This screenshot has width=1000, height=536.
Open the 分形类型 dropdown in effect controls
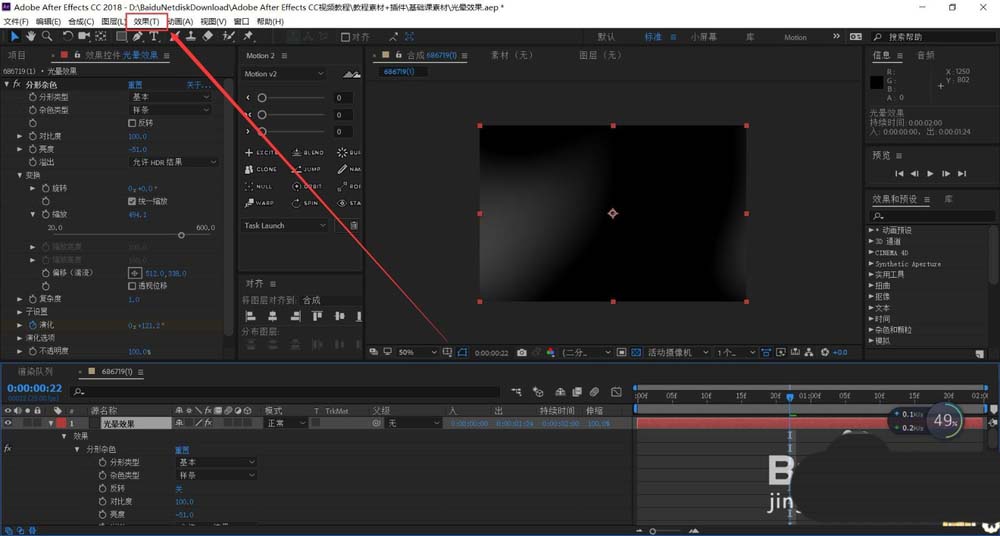tap(170, 97)
